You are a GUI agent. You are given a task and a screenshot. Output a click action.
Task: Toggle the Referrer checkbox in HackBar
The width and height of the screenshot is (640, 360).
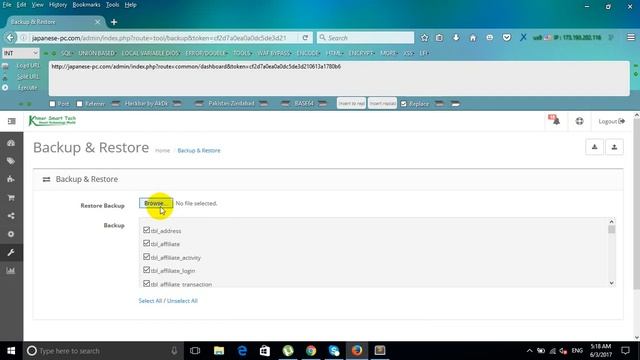click(x=80, y=104)
